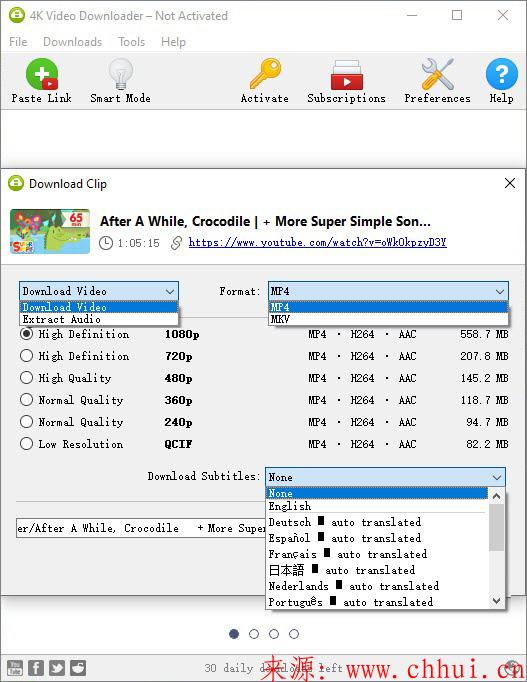Open Preferences tools icon
Screen dimensions: 527x682
pyautogui.click(x=437, y=74)
